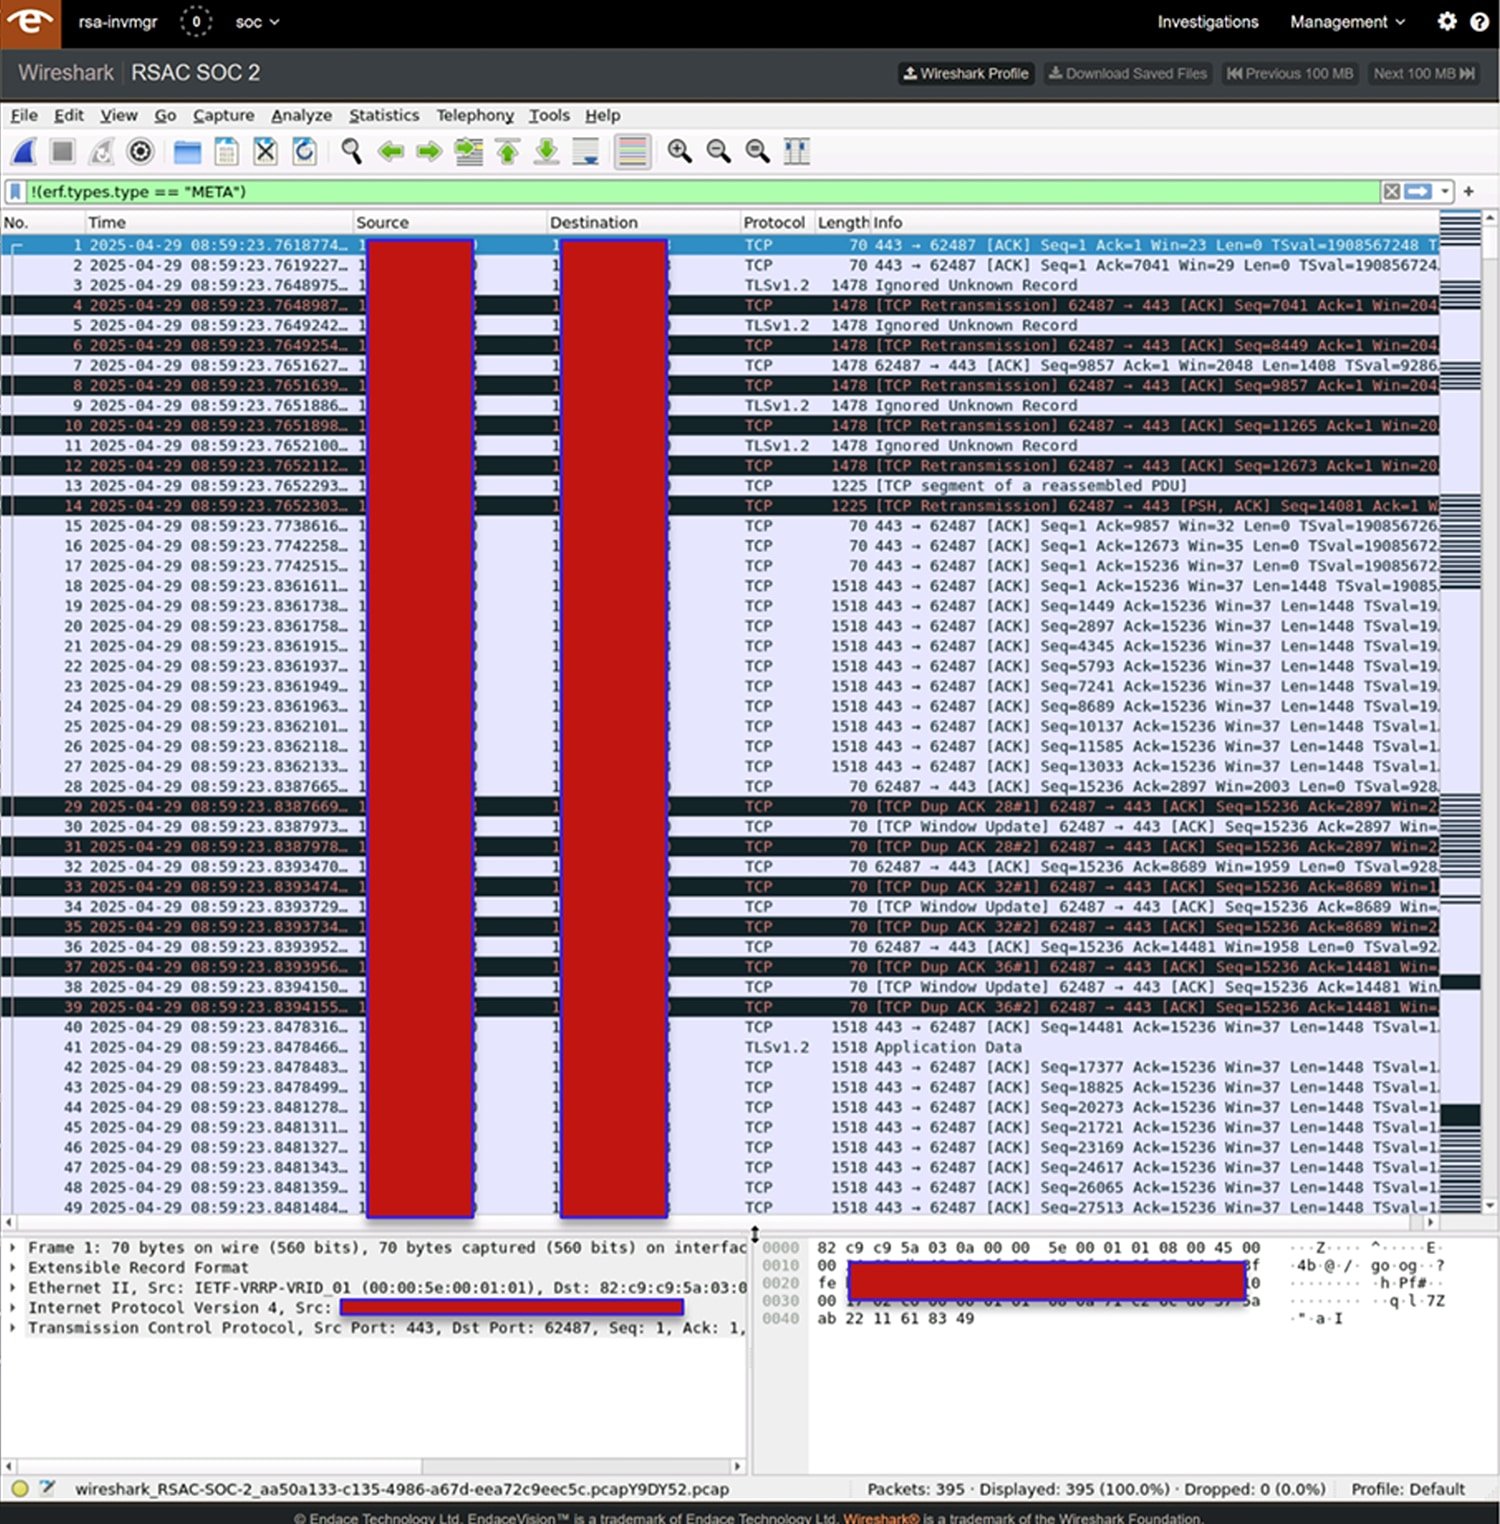The image size is (1500, 1524).
Task: Click Download Saved Files button
Action: pos(1127,73)
